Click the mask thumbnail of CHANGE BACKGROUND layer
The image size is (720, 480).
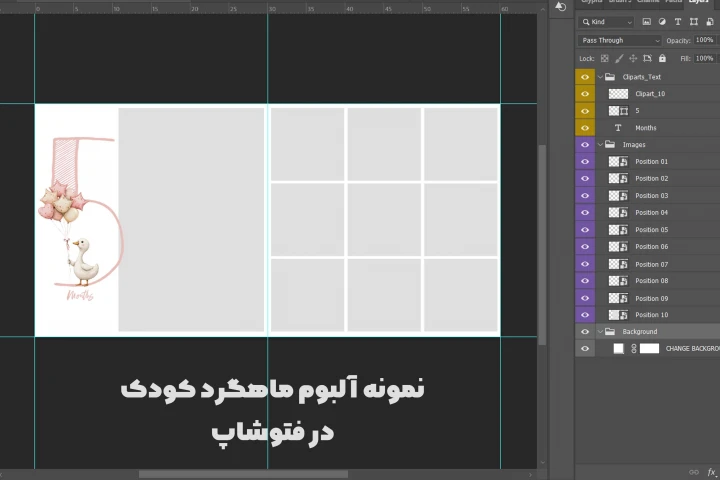point(649,349)
